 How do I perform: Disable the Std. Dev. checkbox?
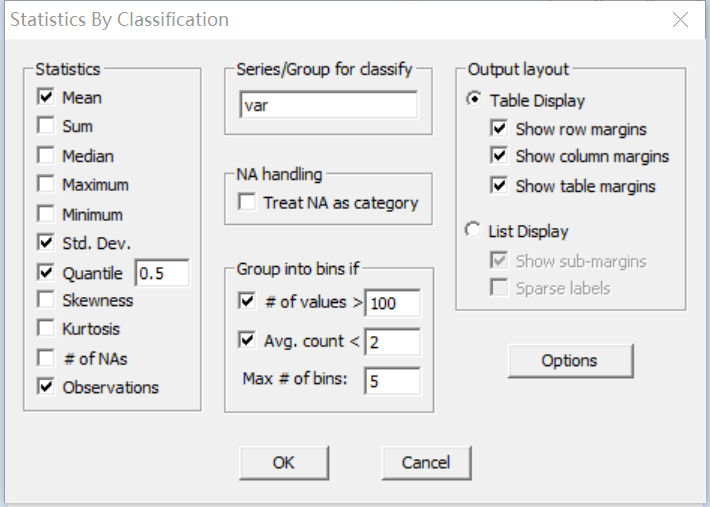point(45,242)
